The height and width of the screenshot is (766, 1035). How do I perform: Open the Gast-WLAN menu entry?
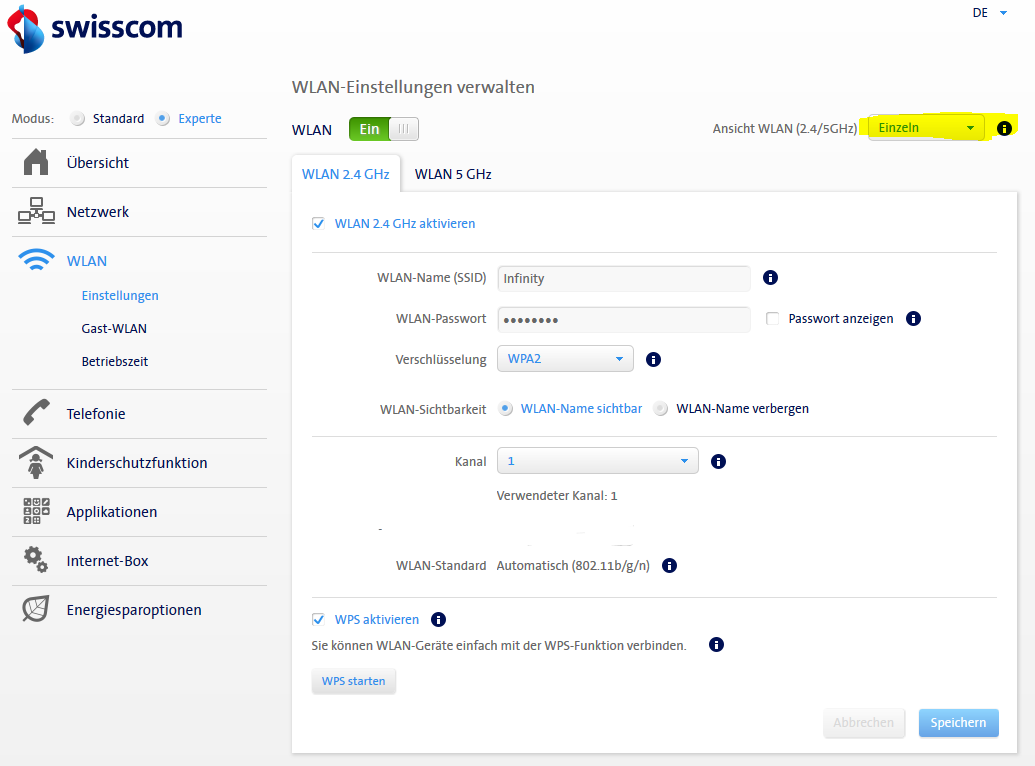pyautogui.click(x=113, y=327)
